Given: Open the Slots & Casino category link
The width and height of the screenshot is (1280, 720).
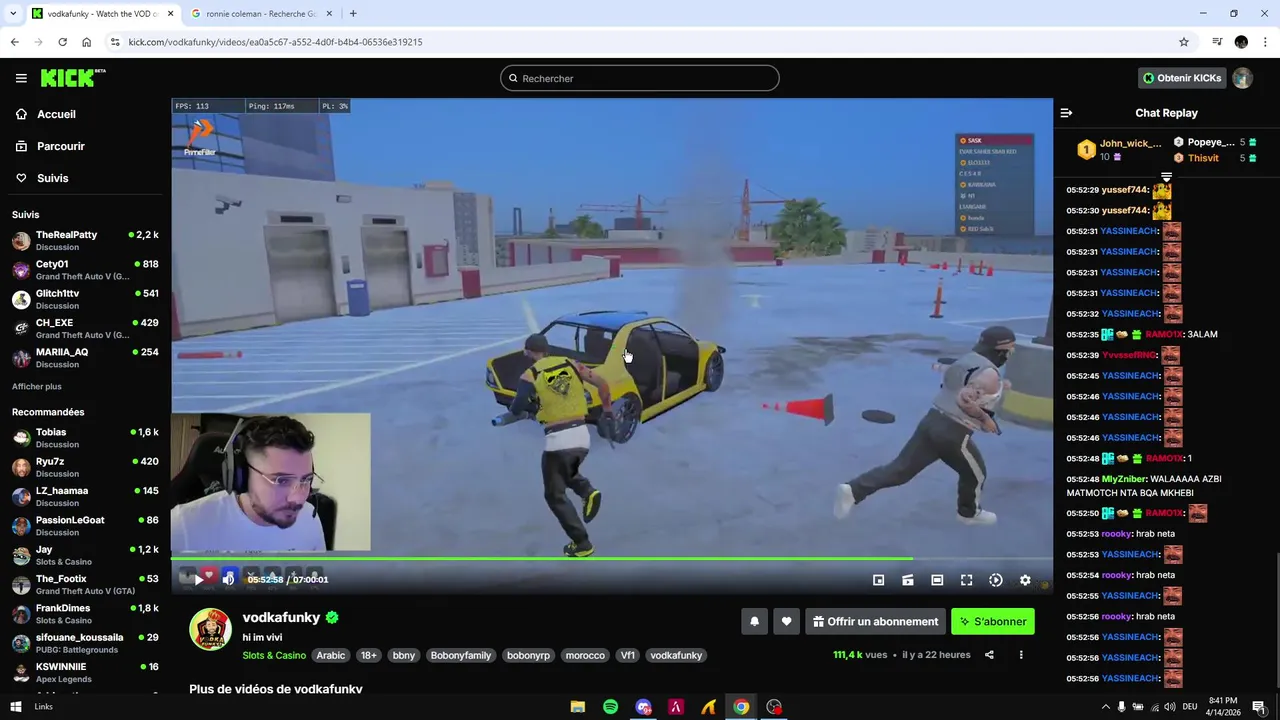Looking at the screenshot, I should (274, 656).
